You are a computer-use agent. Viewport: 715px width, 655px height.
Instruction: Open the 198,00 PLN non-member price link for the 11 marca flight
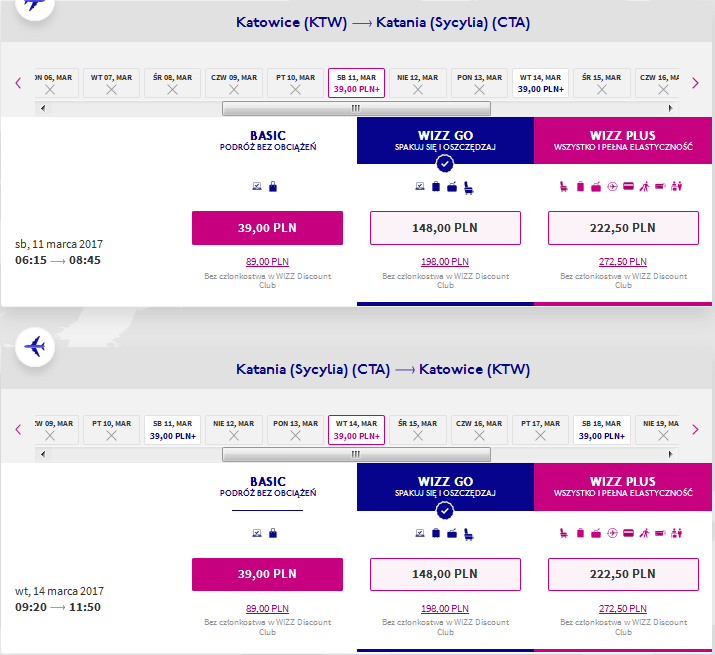click(x=445, y=262)
